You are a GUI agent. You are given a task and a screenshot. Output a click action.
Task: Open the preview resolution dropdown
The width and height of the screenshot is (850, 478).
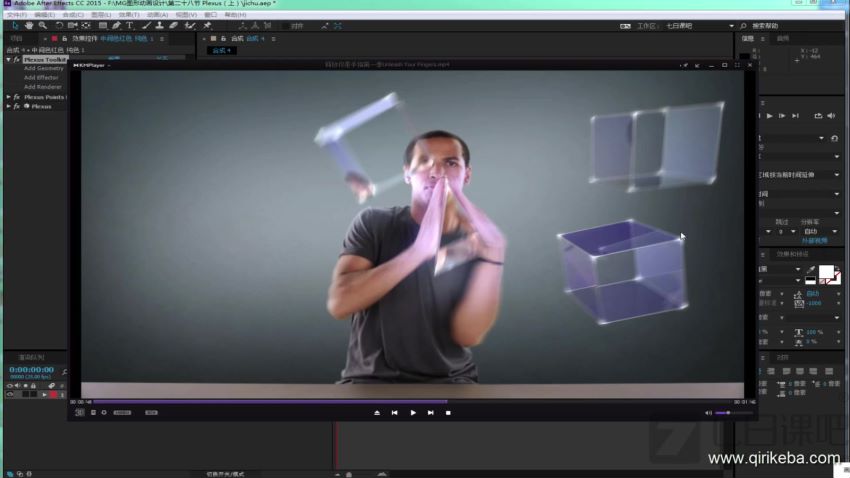pyautogui.click(x=834, y=231)
